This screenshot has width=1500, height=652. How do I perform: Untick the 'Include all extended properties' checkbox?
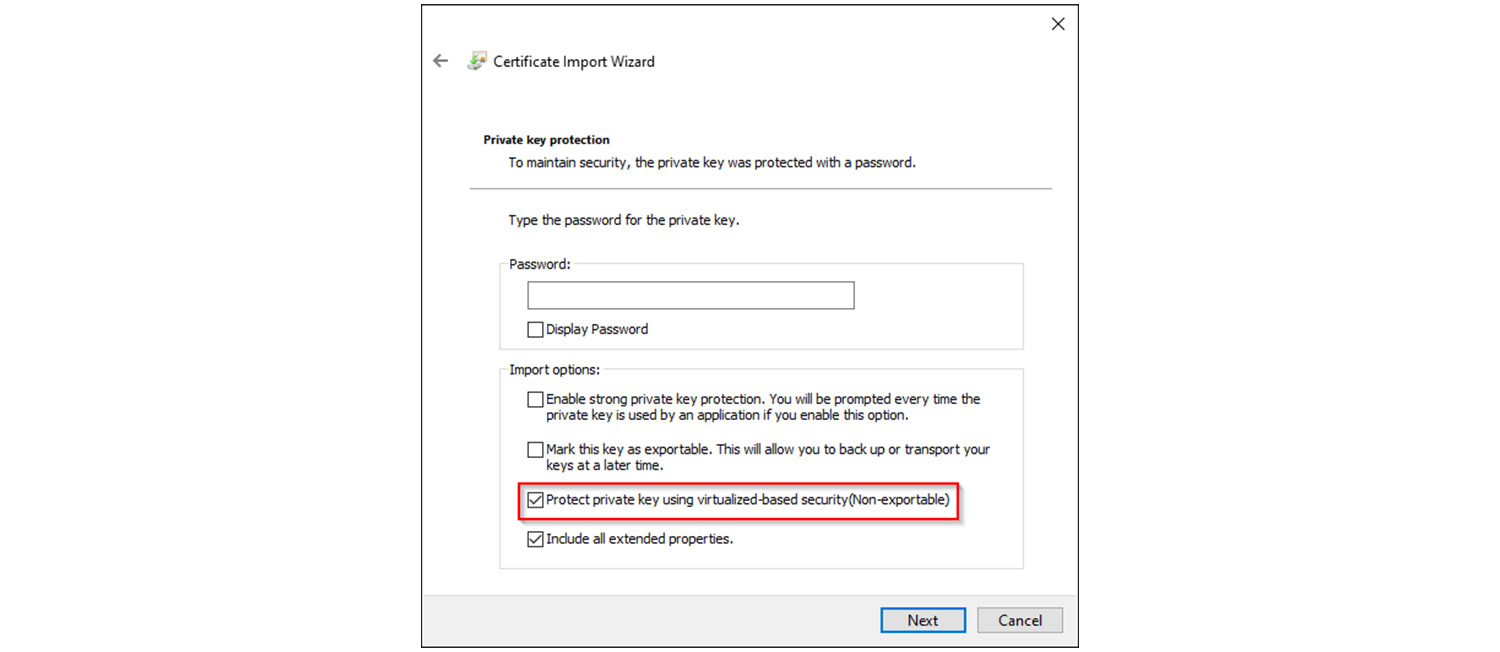point(536,539)
